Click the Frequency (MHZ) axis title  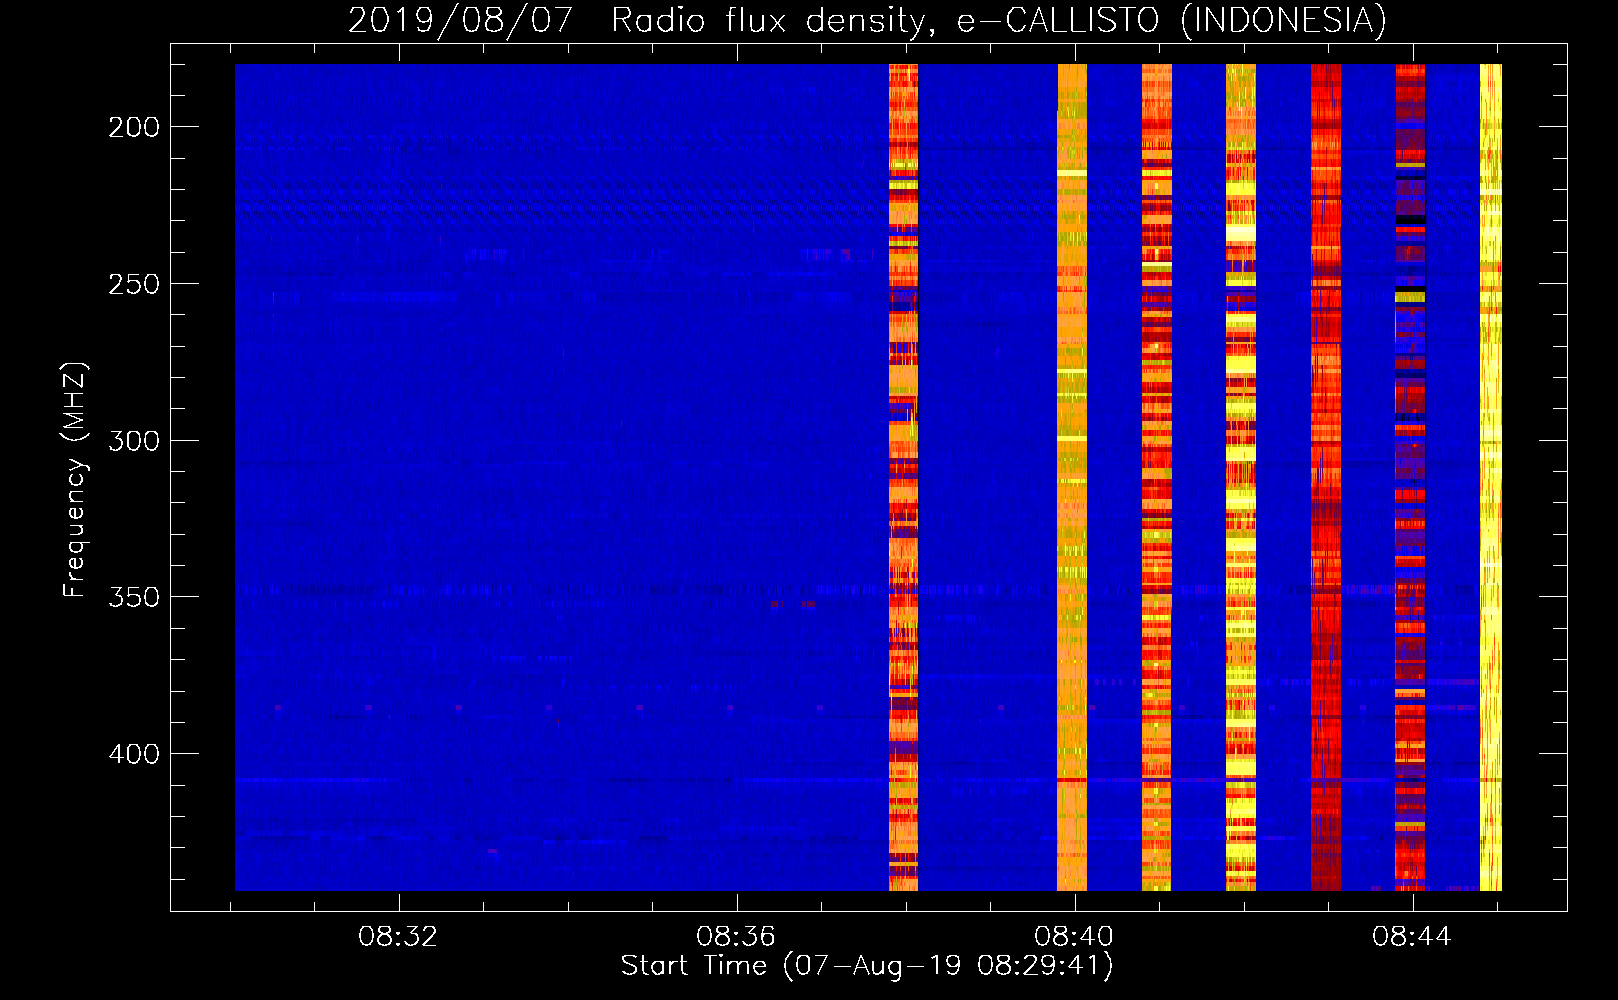pyautogui.click(x=75, y=479)
